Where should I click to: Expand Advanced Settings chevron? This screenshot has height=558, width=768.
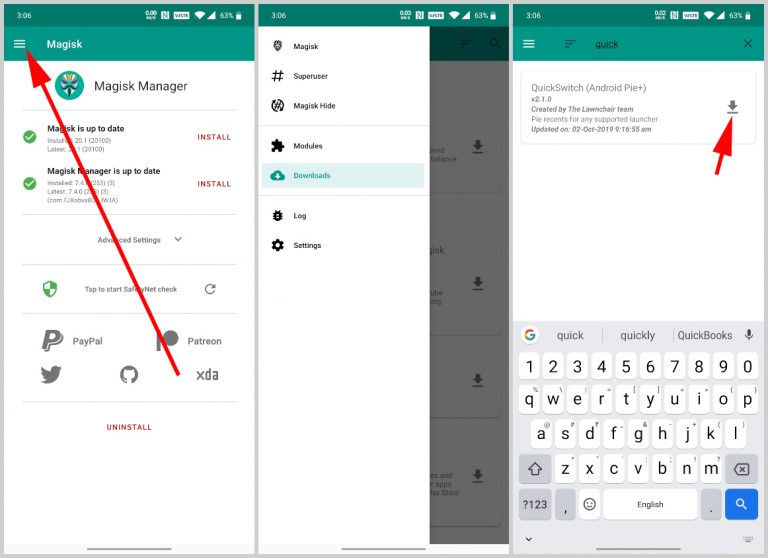[x=178, y=240]
